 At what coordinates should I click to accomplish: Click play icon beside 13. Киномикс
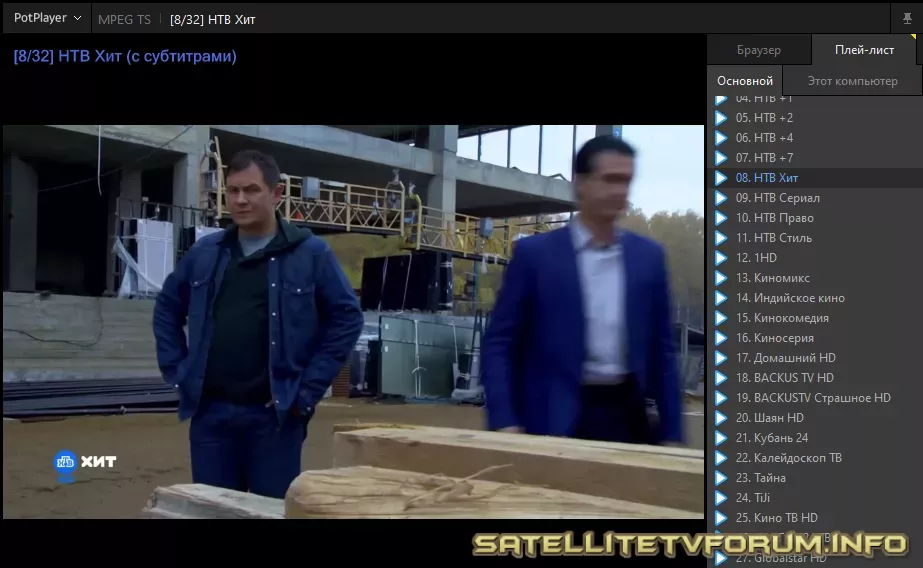pyautogui.click(x=721, y=278)
